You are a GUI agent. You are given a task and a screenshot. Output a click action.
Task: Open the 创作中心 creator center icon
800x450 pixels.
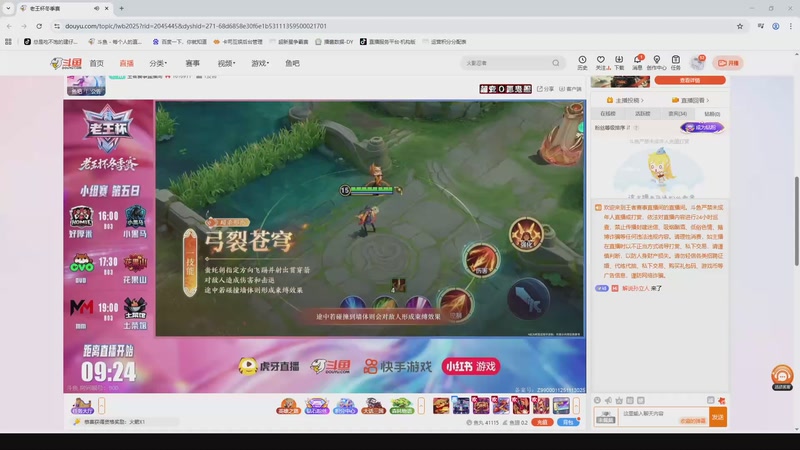click(657, 60)
